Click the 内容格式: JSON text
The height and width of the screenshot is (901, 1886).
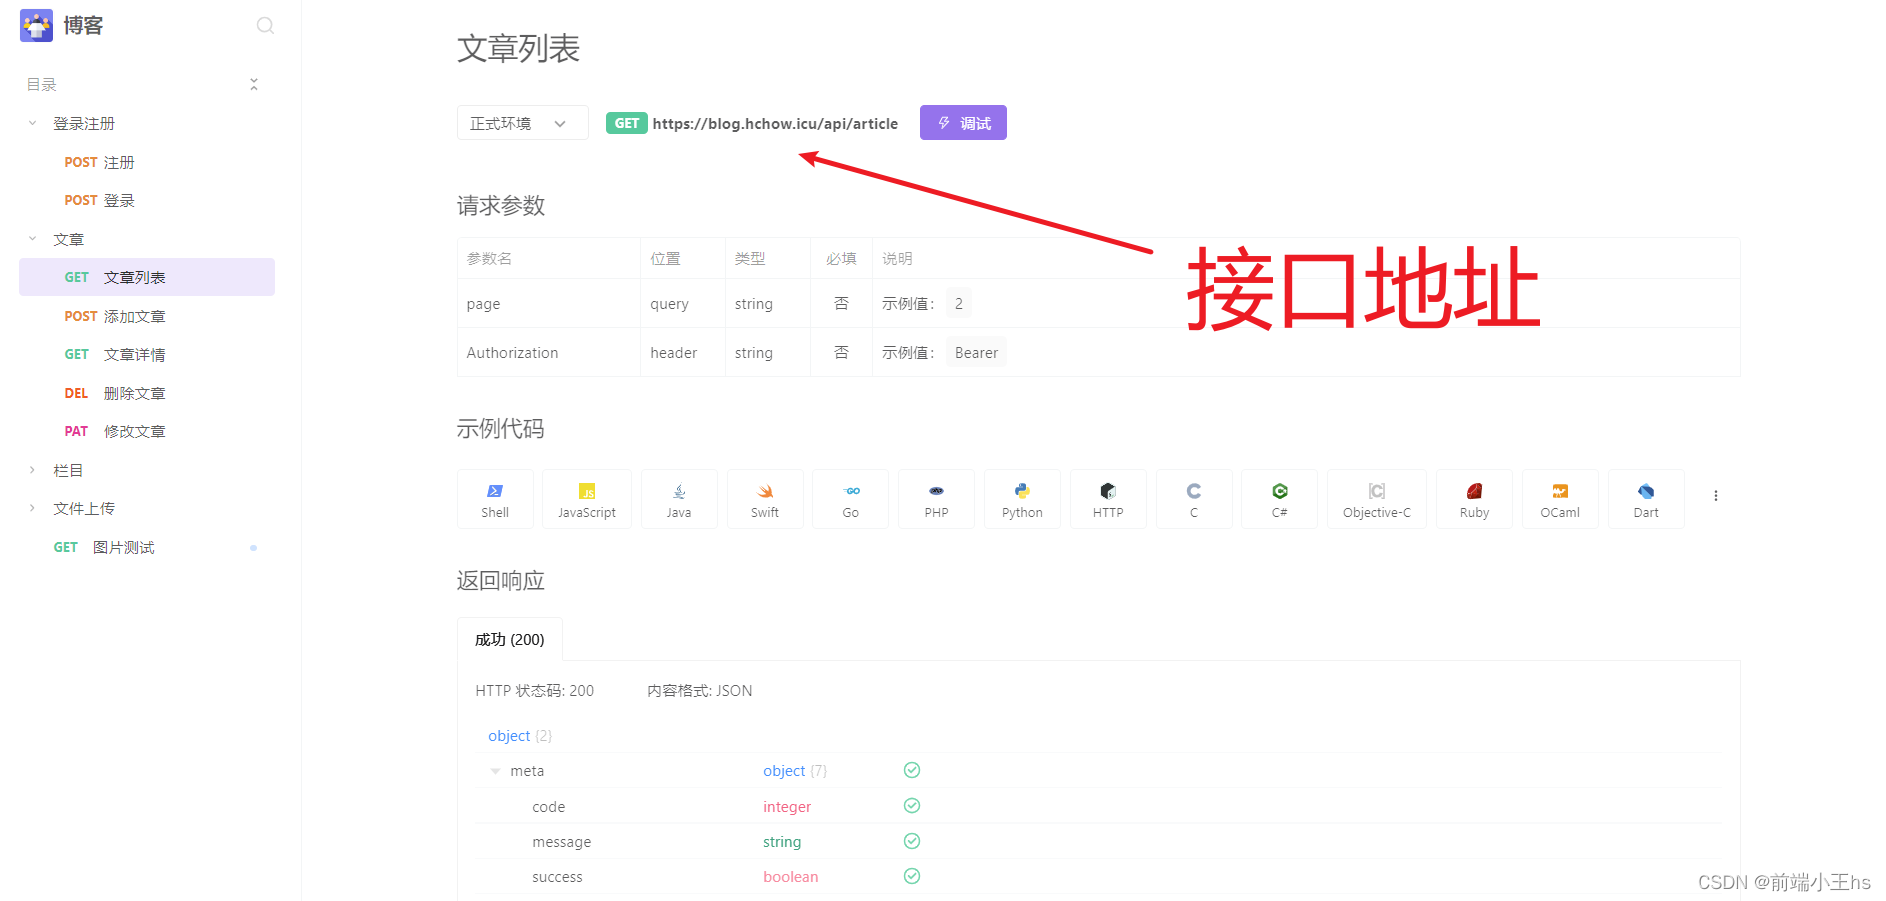click(700, 691)
